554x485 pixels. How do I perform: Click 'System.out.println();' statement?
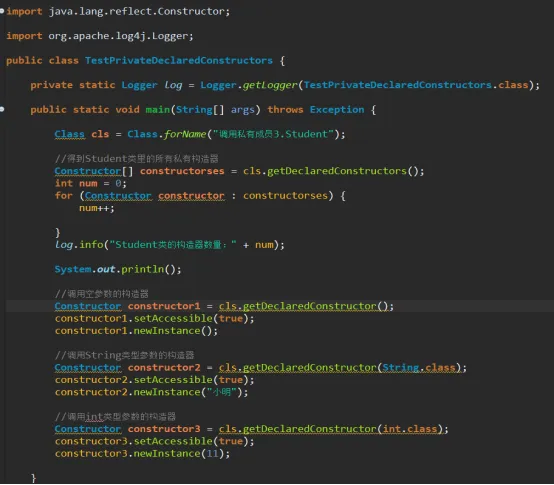click(118, 269)
